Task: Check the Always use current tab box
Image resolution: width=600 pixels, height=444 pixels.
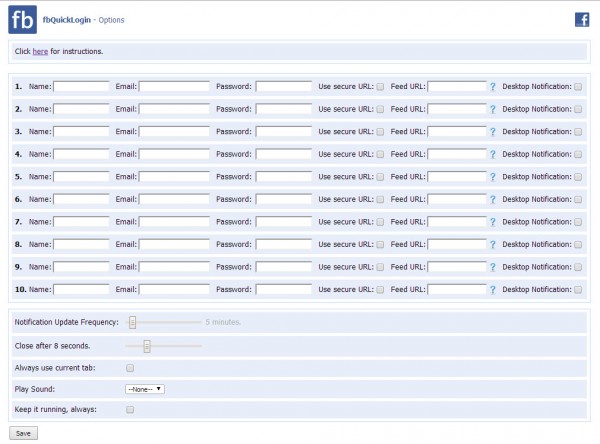Action: pos(130,368)
